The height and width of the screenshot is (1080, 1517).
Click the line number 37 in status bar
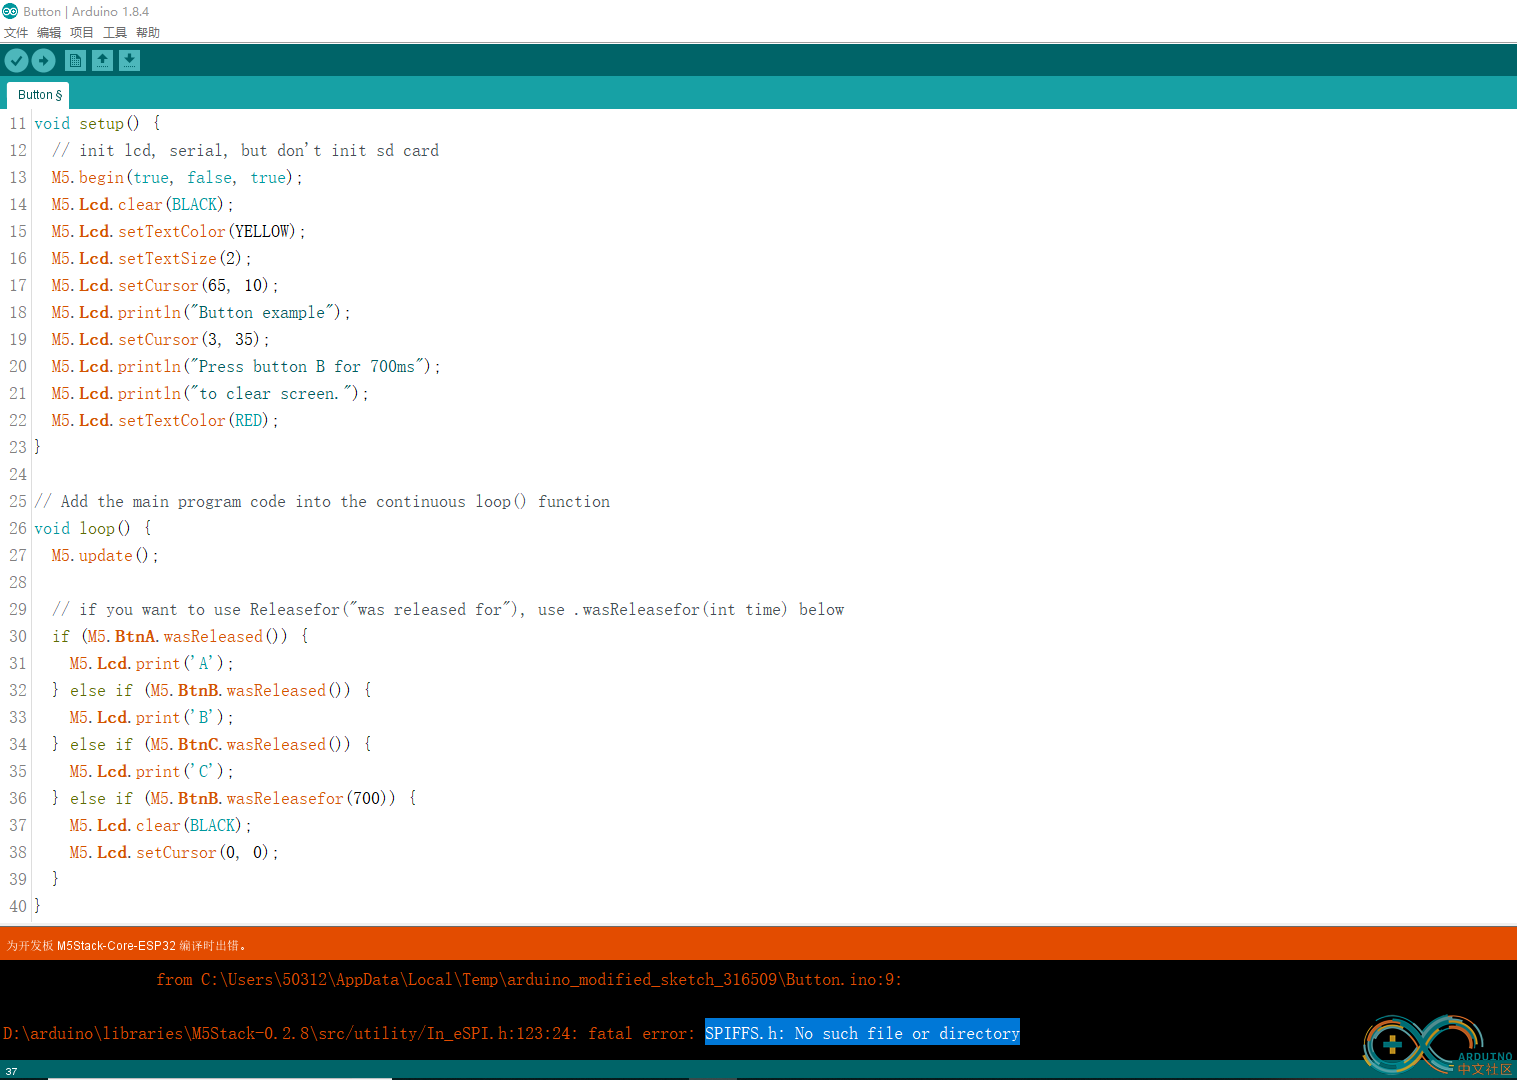click(x=11, y=1071)
